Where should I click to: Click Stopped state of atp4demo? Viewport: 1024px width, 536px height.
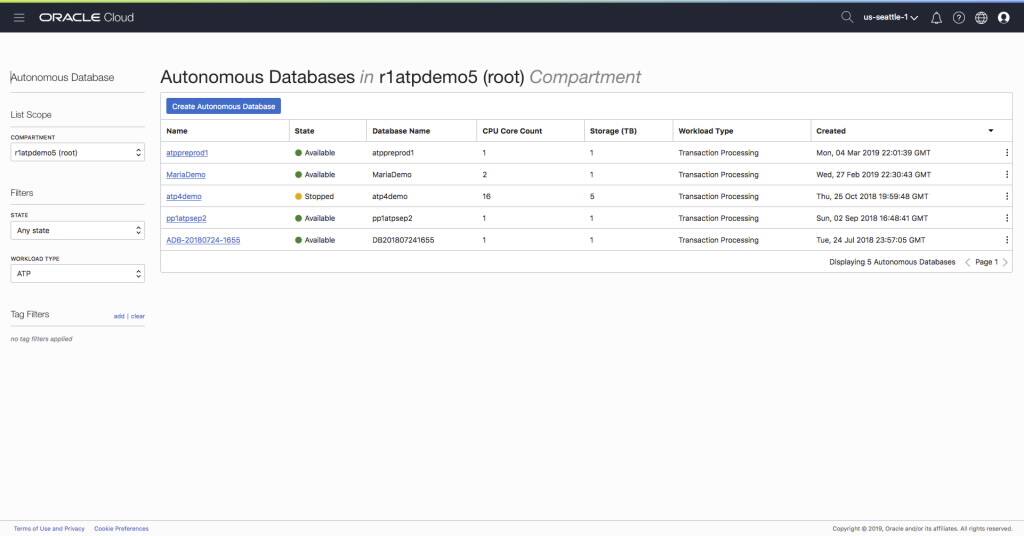click(x=314, y=196)
